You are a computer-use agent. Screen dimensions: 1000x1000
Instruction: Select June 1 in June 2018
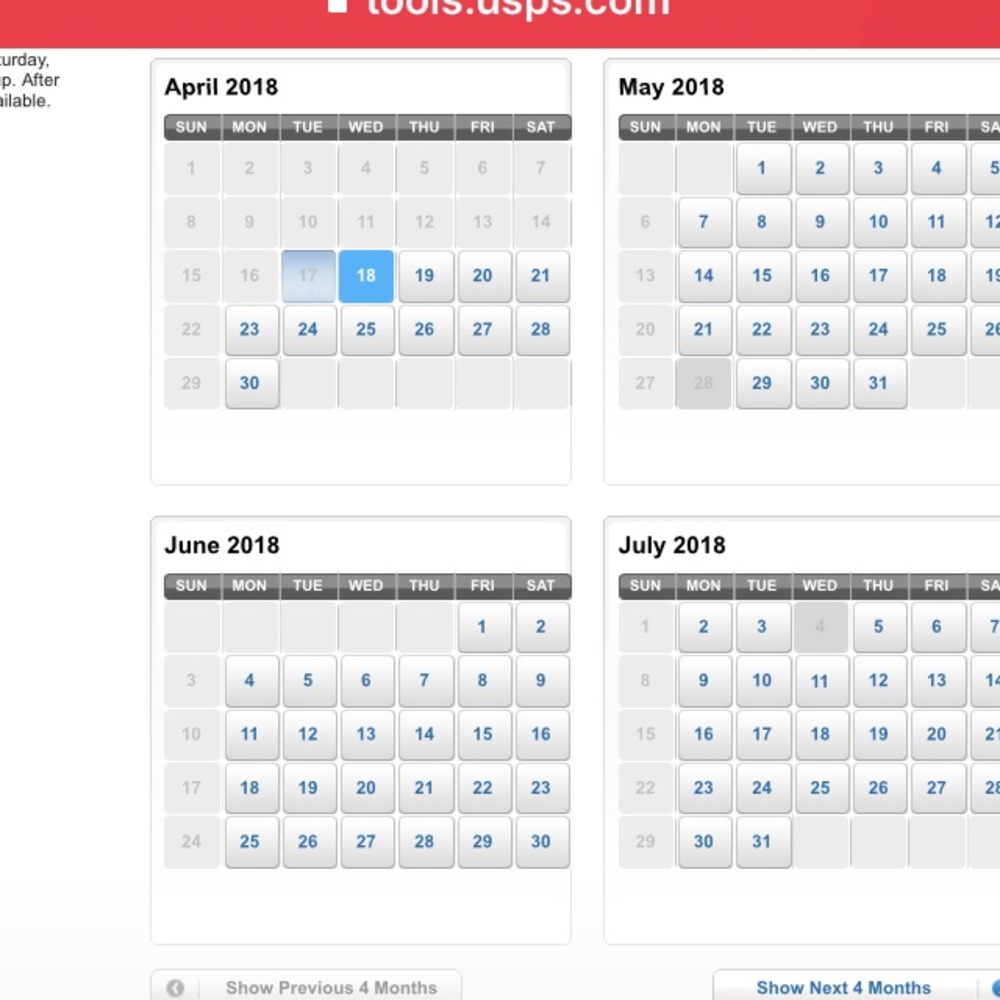click(482, 627)
